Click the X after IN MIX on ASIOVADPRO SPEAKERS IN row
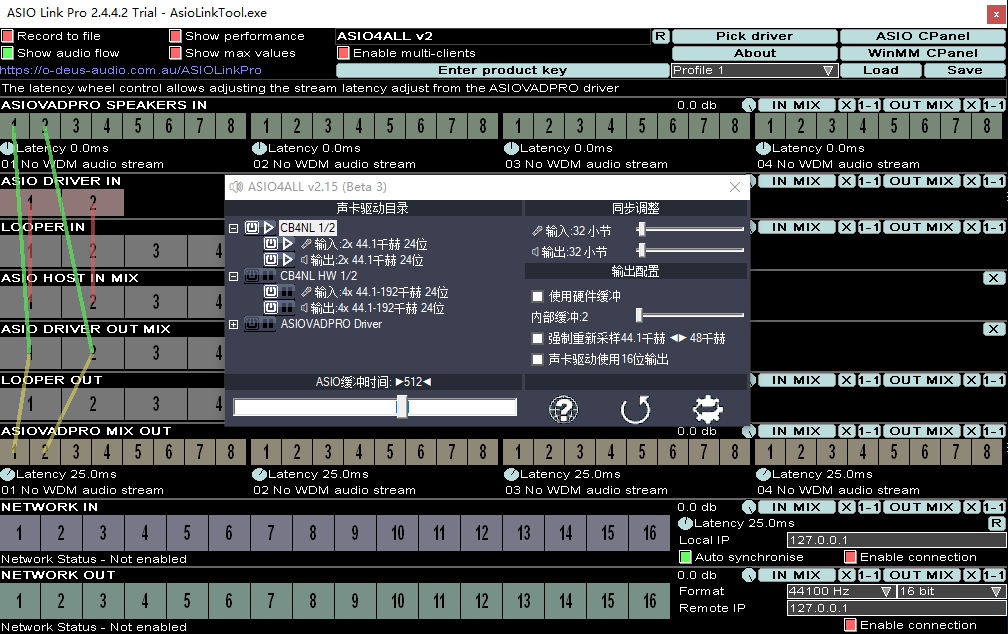The height and width of the screenshot is (634, 1008). point(847,105)
